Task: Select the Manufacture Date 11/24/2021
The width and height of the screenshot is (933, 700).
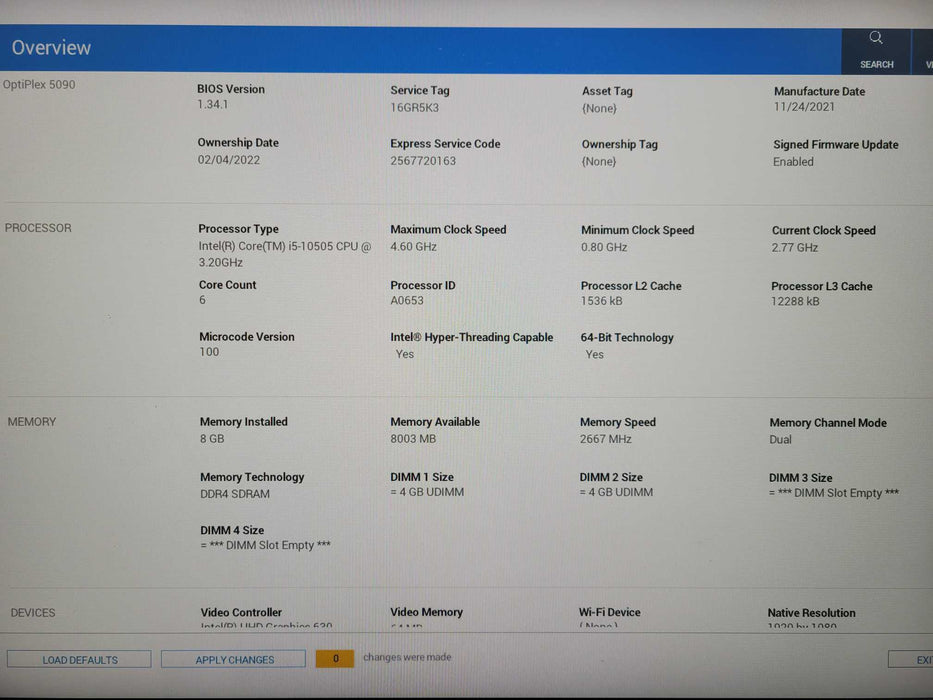Action: tap(804, 107)
